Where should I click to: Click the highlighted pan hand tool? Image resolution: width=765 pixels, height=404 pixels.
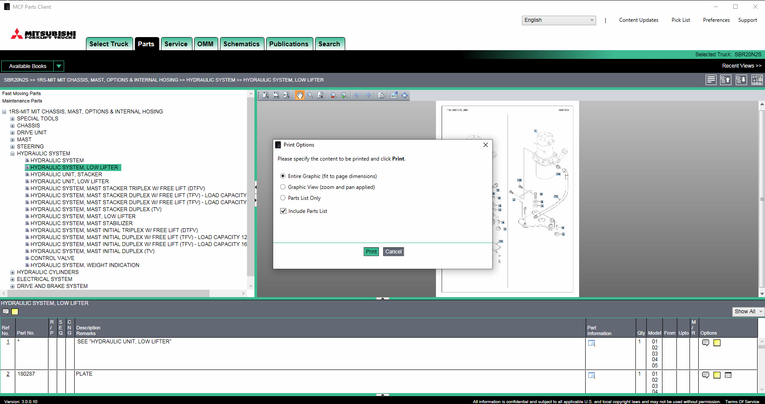(299, 96)
